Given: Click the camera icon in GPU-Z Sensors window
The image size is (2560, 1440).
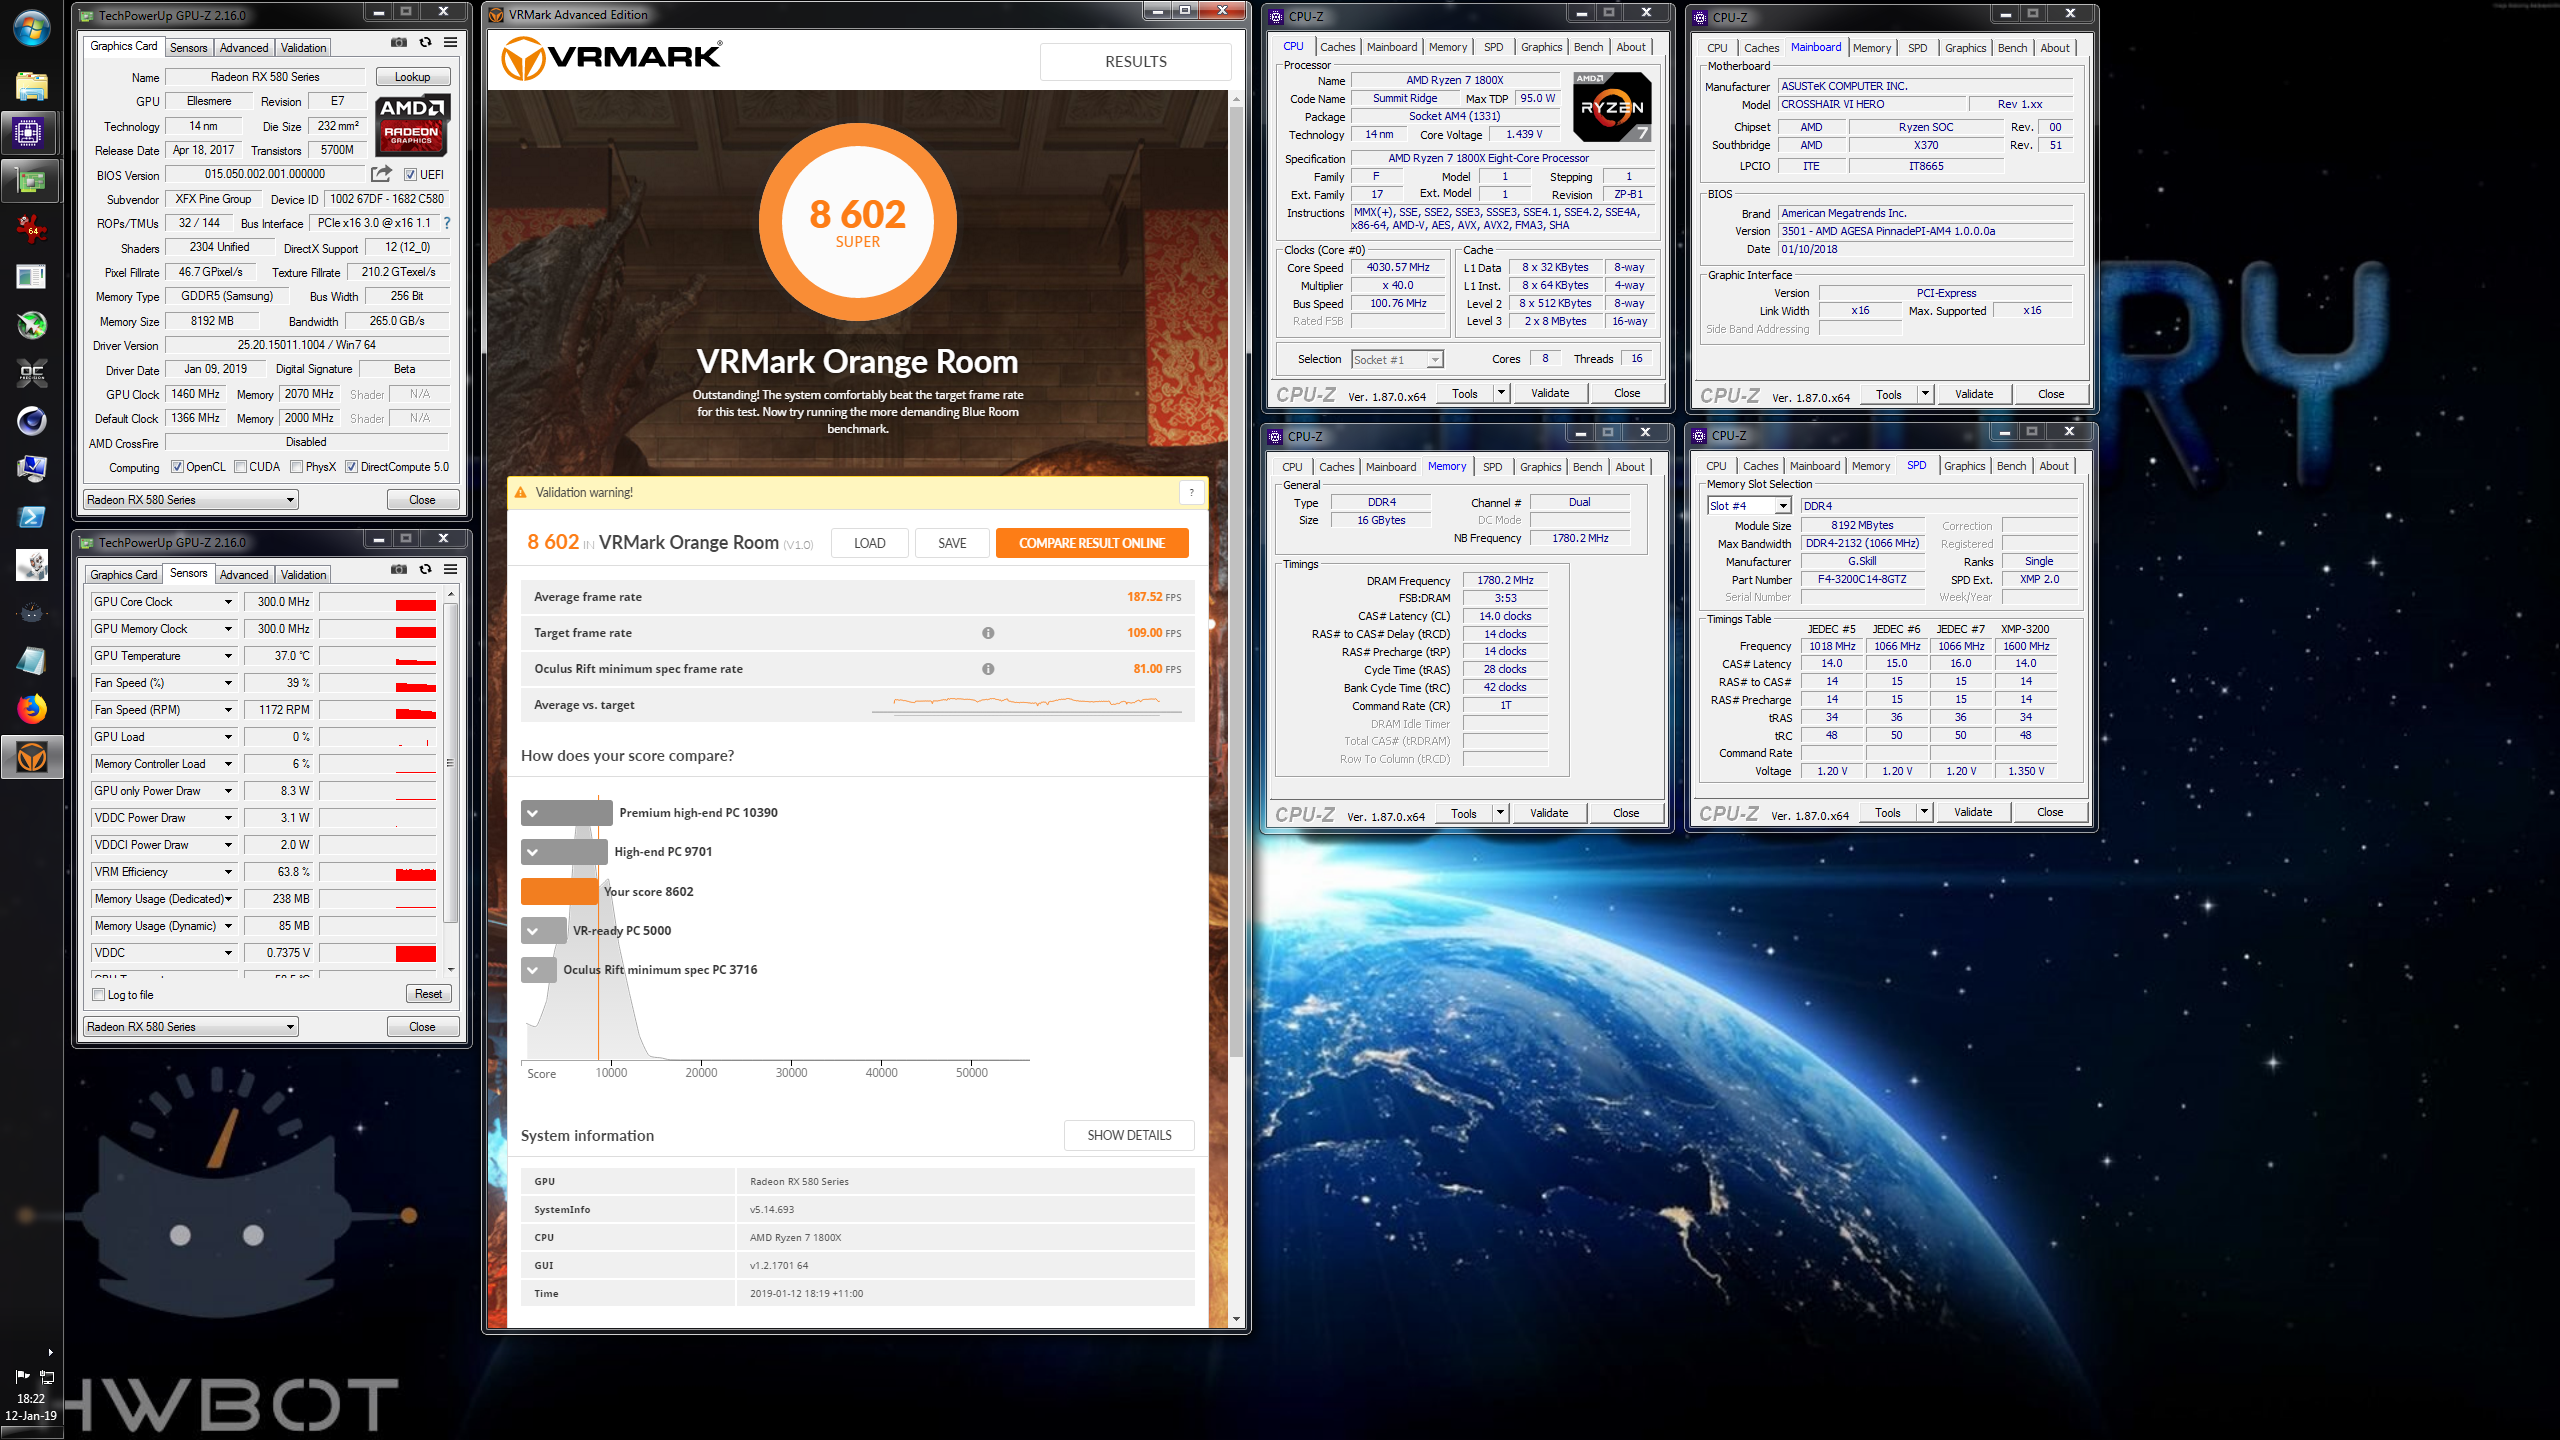Looking at the screenshot, I should [x=399, y=570].
